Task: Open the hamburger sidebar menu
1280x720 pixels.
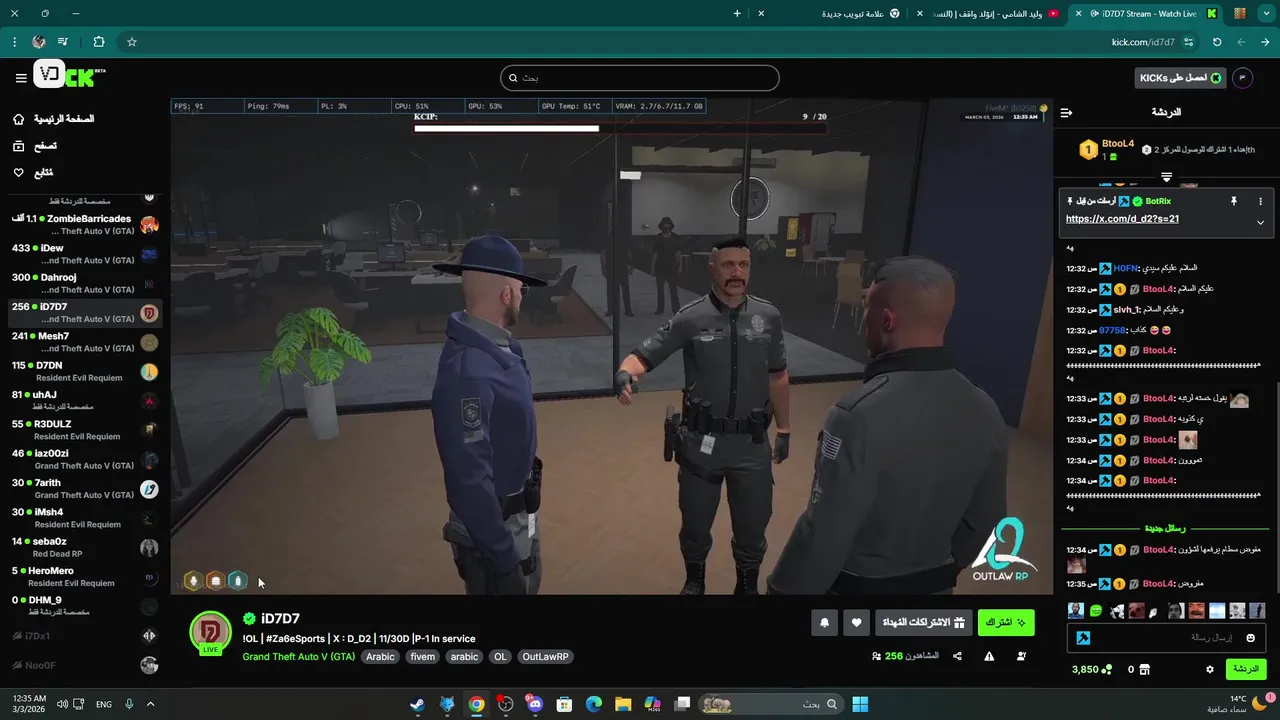Action: click(x=21, y=77)
